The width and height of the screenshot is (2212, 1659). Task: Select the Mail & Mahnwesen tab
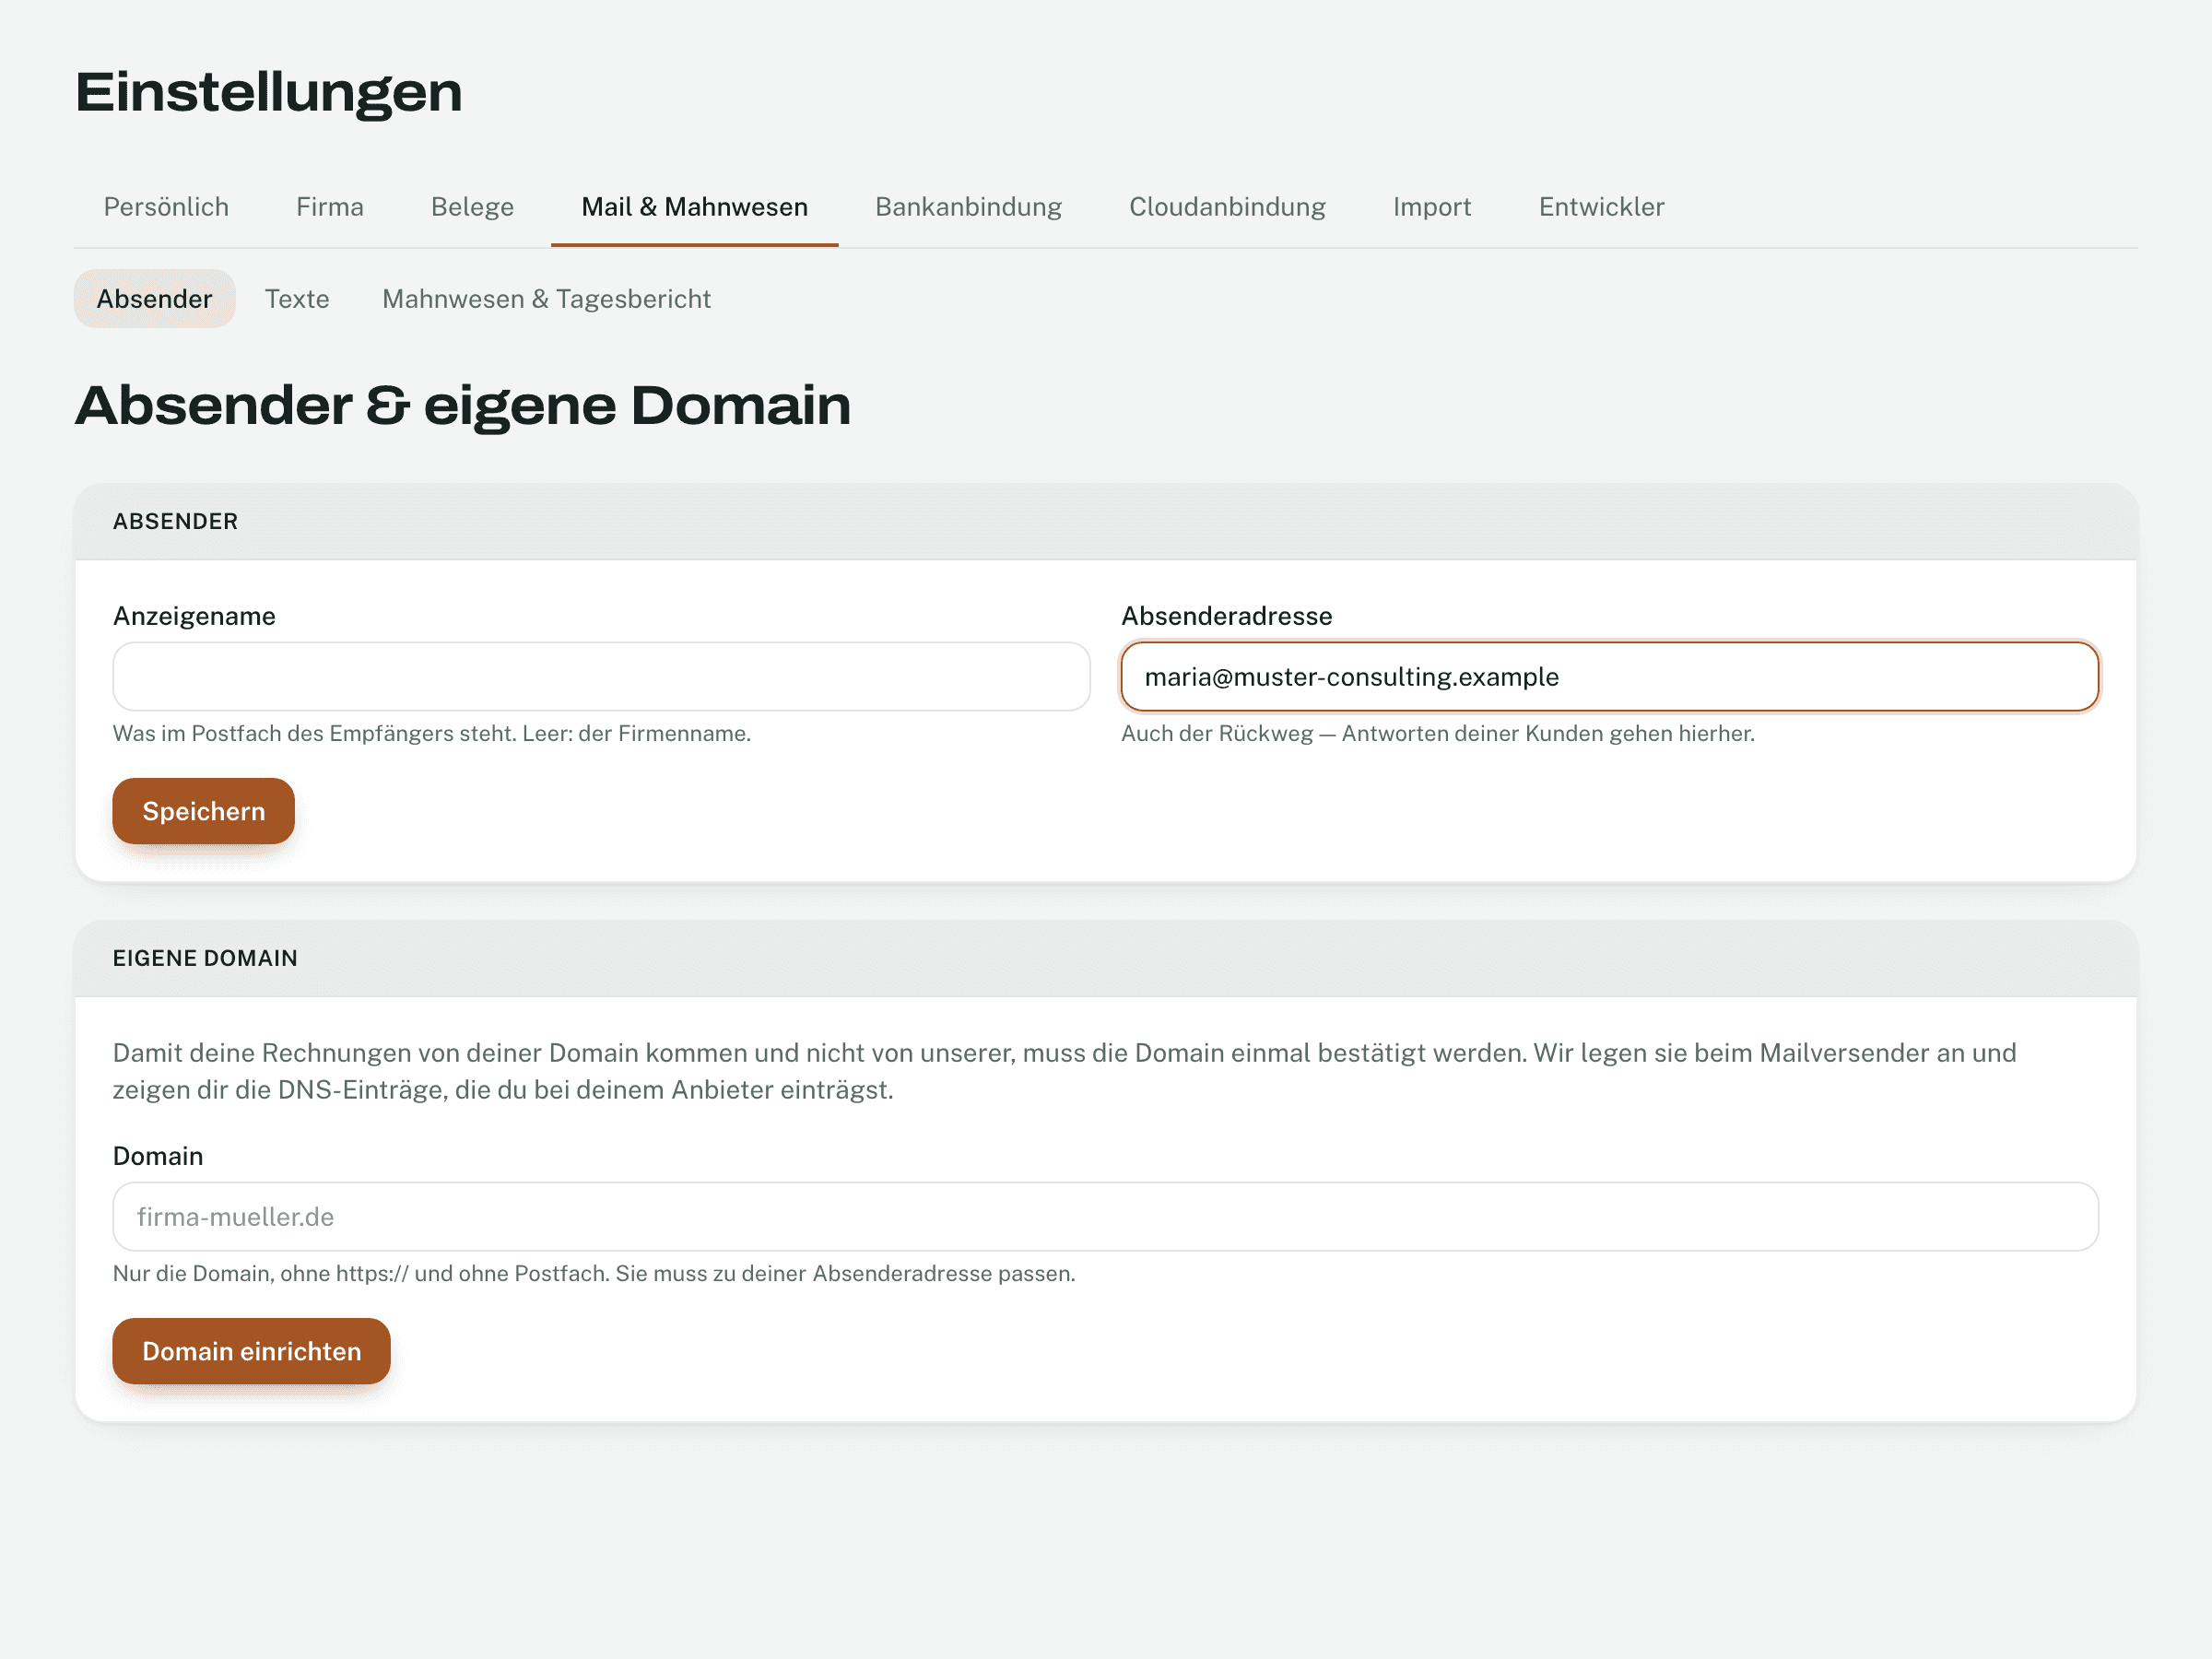[694, 207]
